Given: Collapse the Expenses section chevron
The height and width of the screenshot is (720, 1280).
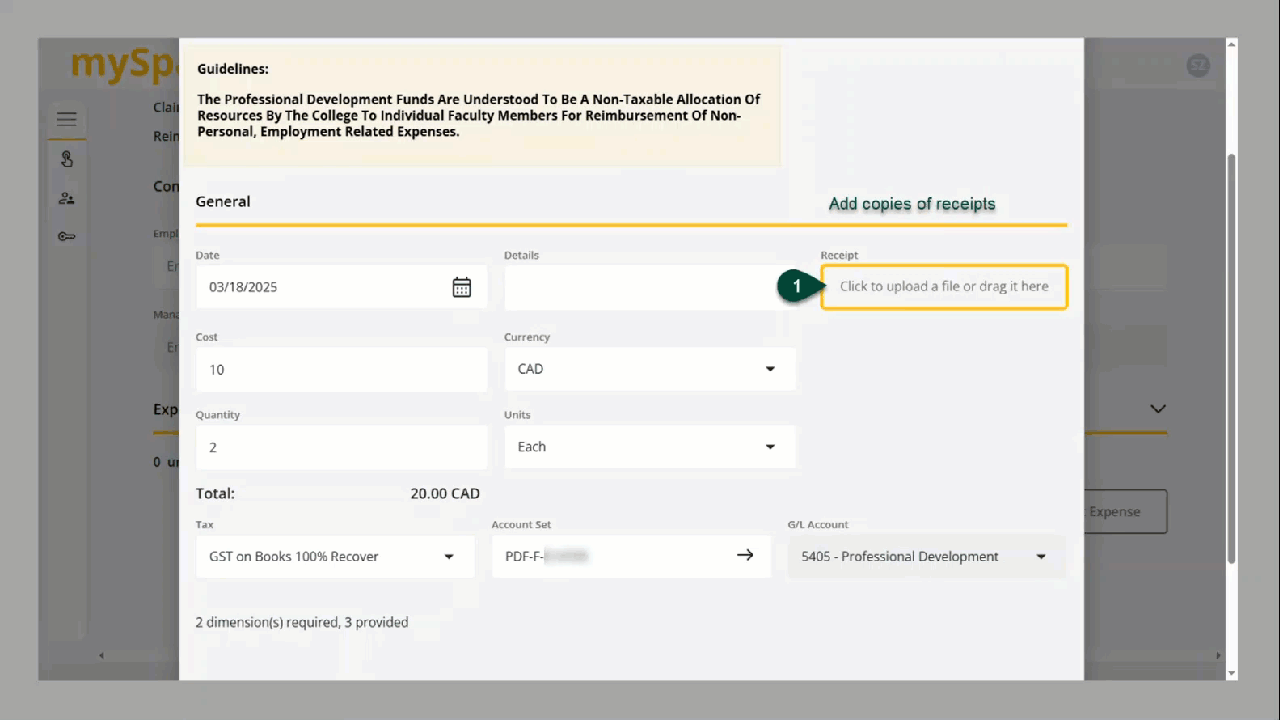Looking at the screenshot, I should tap(1158, 409).
